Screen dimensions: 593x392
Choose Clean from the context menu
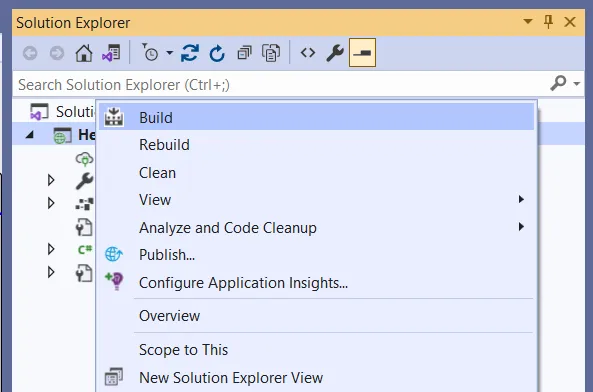(x=317, y=173)
